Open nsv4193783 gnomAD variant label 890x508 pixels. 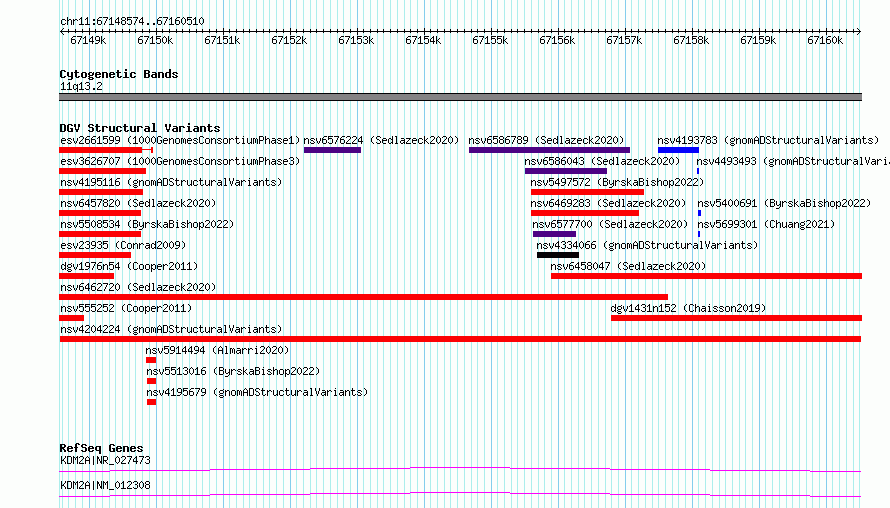[x=768, y=140]
